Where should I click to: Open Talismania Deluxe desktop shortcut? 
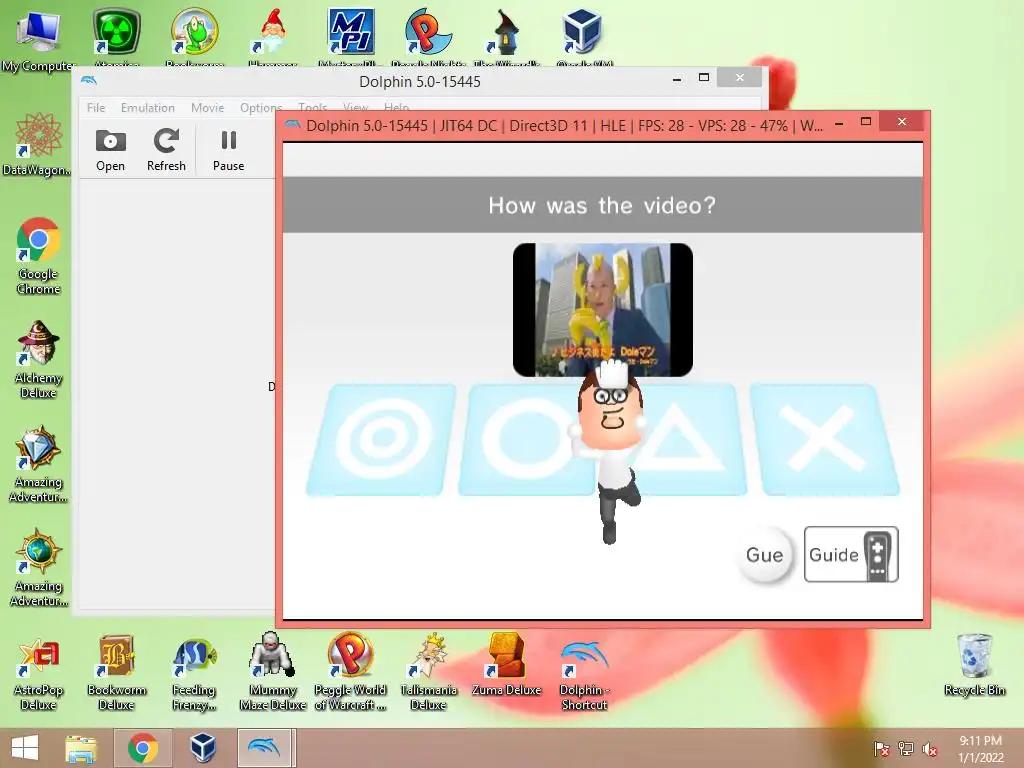pos(428,673)
